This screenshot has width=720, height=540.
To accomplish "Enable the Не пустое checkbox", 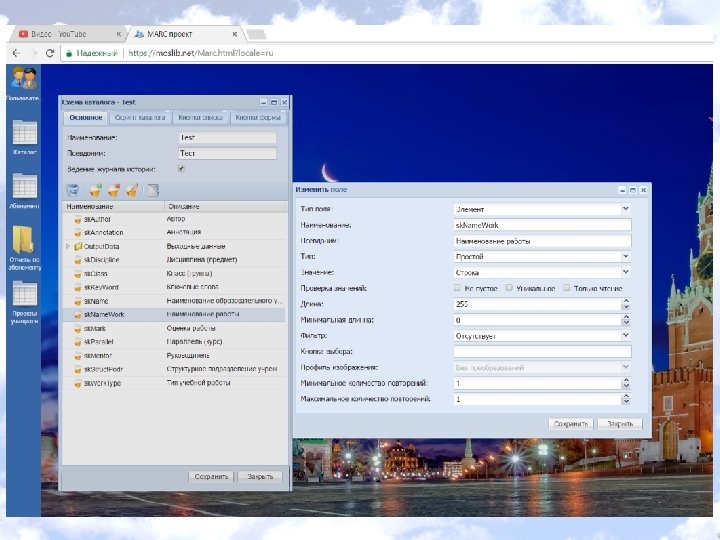I will click(x=457, y=288).
